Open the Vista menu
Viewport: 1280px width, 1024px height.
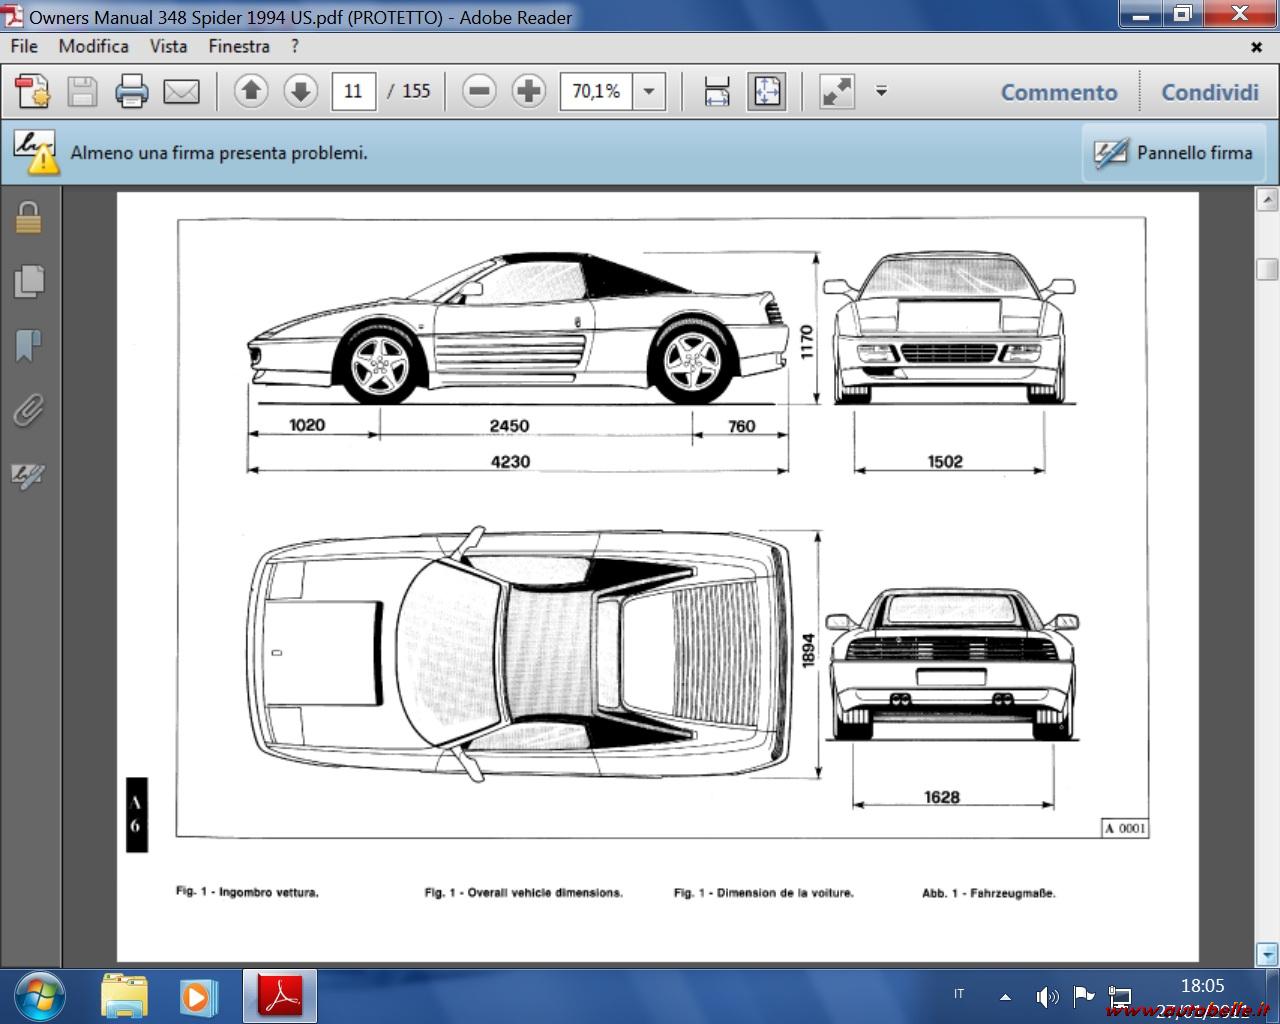168,46
